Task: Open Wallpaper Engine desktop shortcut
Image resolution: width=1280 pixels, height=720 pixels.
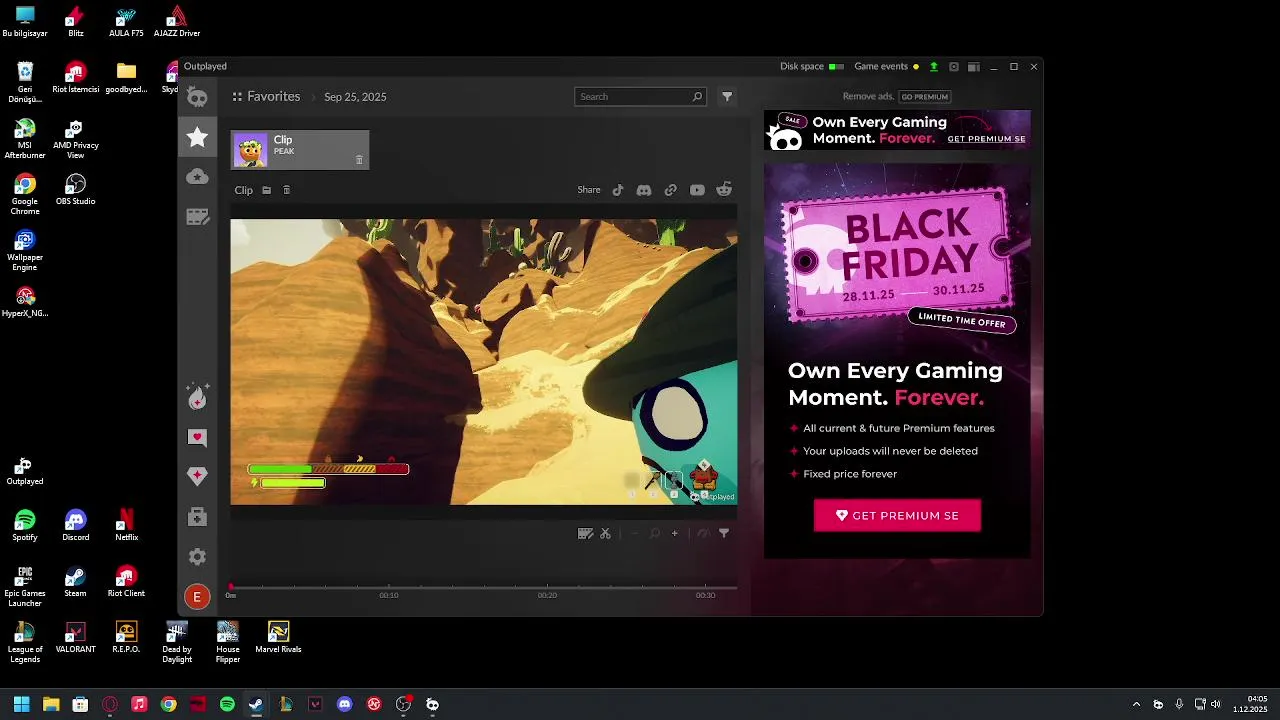Action: 25,250
